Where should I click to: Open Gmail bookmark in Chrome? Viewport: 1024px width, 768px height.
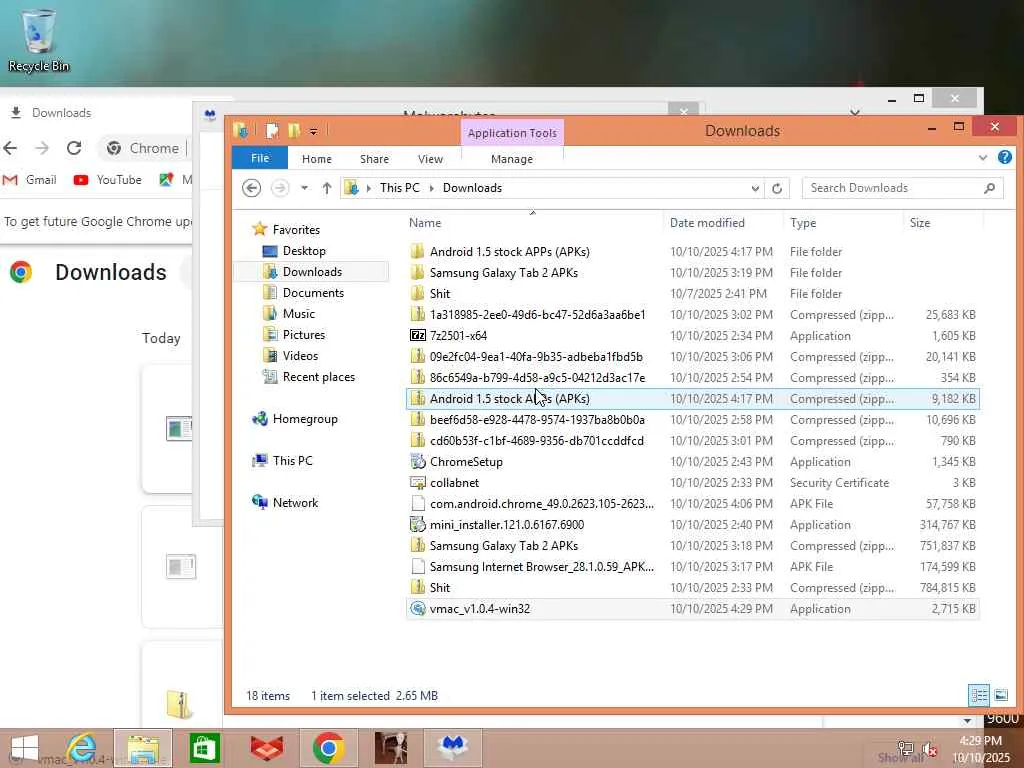[x=30, y=180]
